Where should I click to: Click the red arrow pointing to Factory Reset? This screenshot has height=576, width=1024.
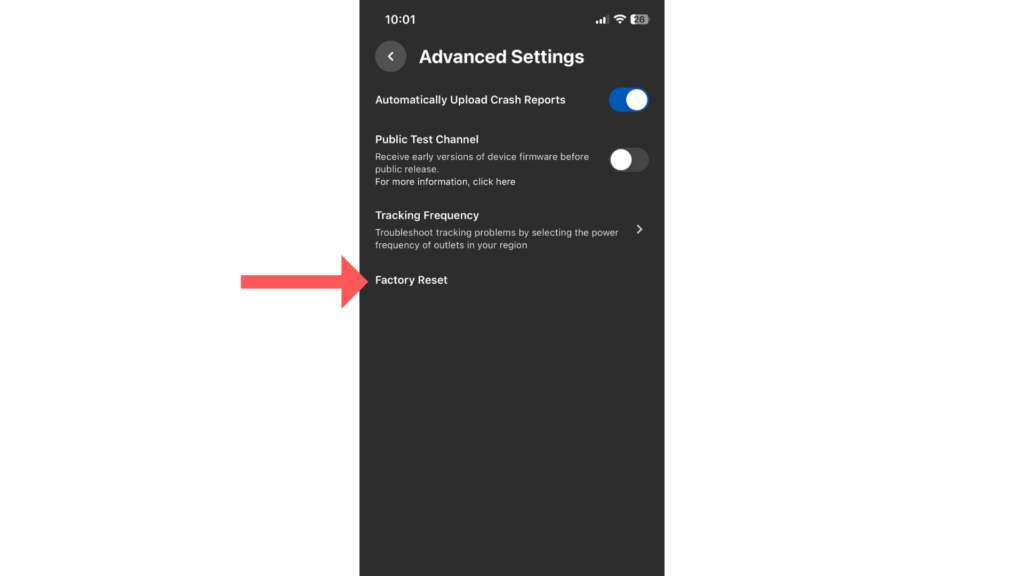click(304, 281)
